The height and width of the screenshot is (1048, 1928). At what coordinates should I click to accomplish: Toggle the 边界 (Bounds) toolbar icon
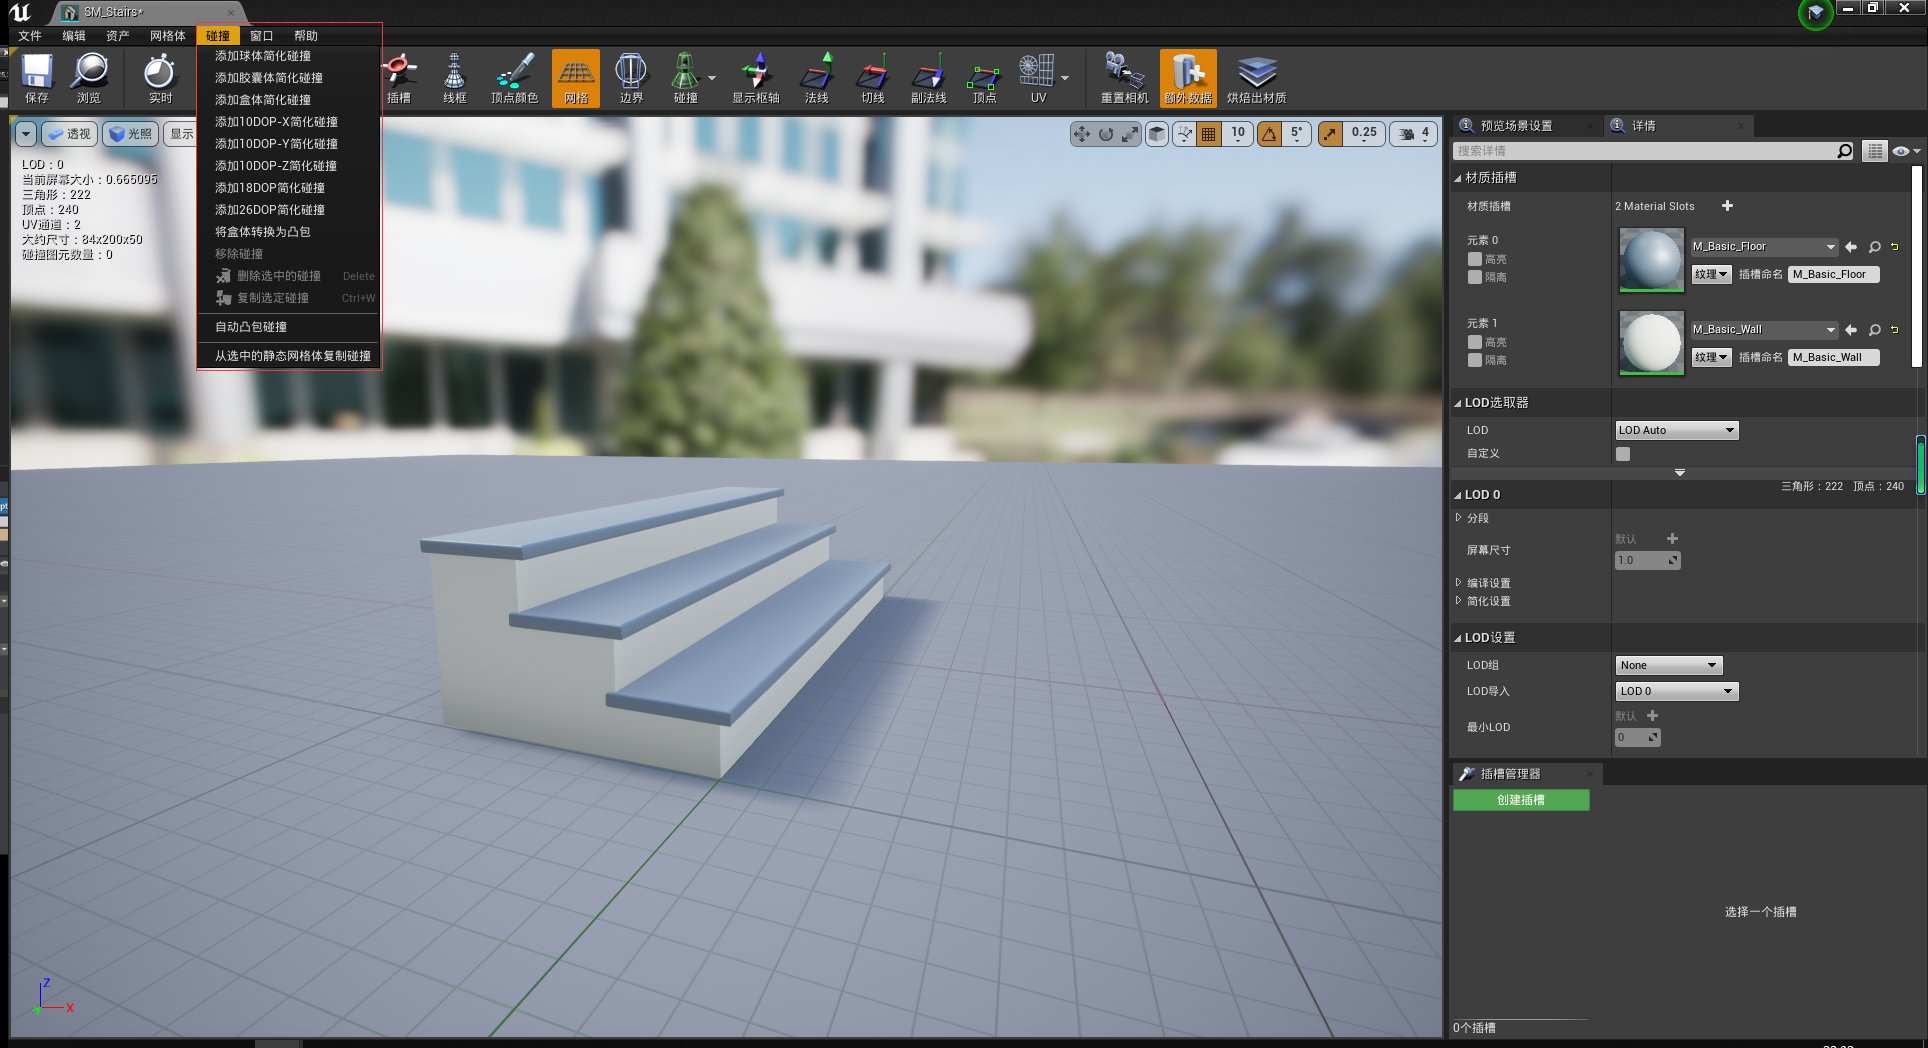click(x=631, y=78)
